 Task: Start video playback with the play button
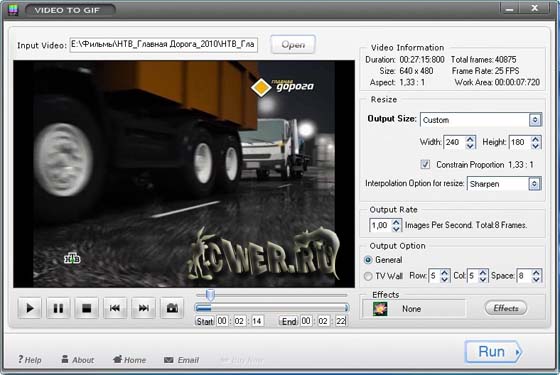click(30, 308)
